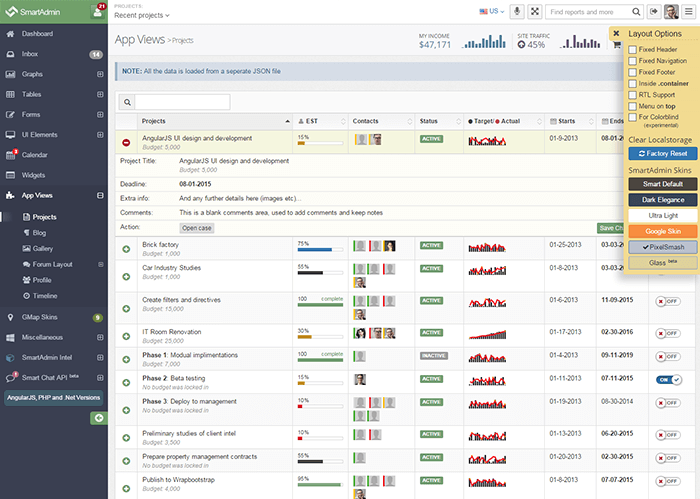Click the hamburger menu icon in header
Screen dimensions: 700x499
click(x=688, y=12)
